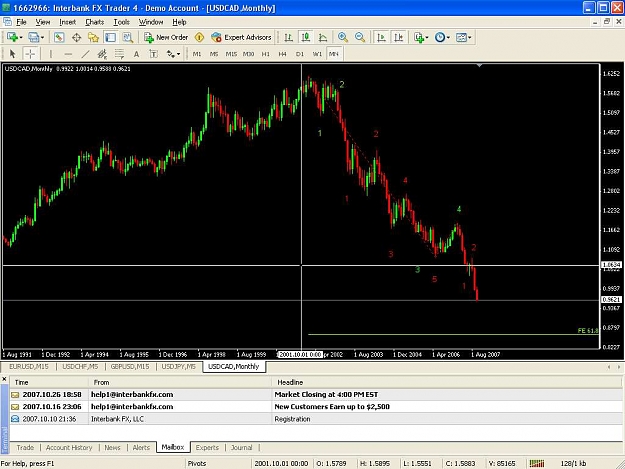Open the Strategy Tester magnifier icon
Viewport: 625px width, 469px height.
coord(128,37)
